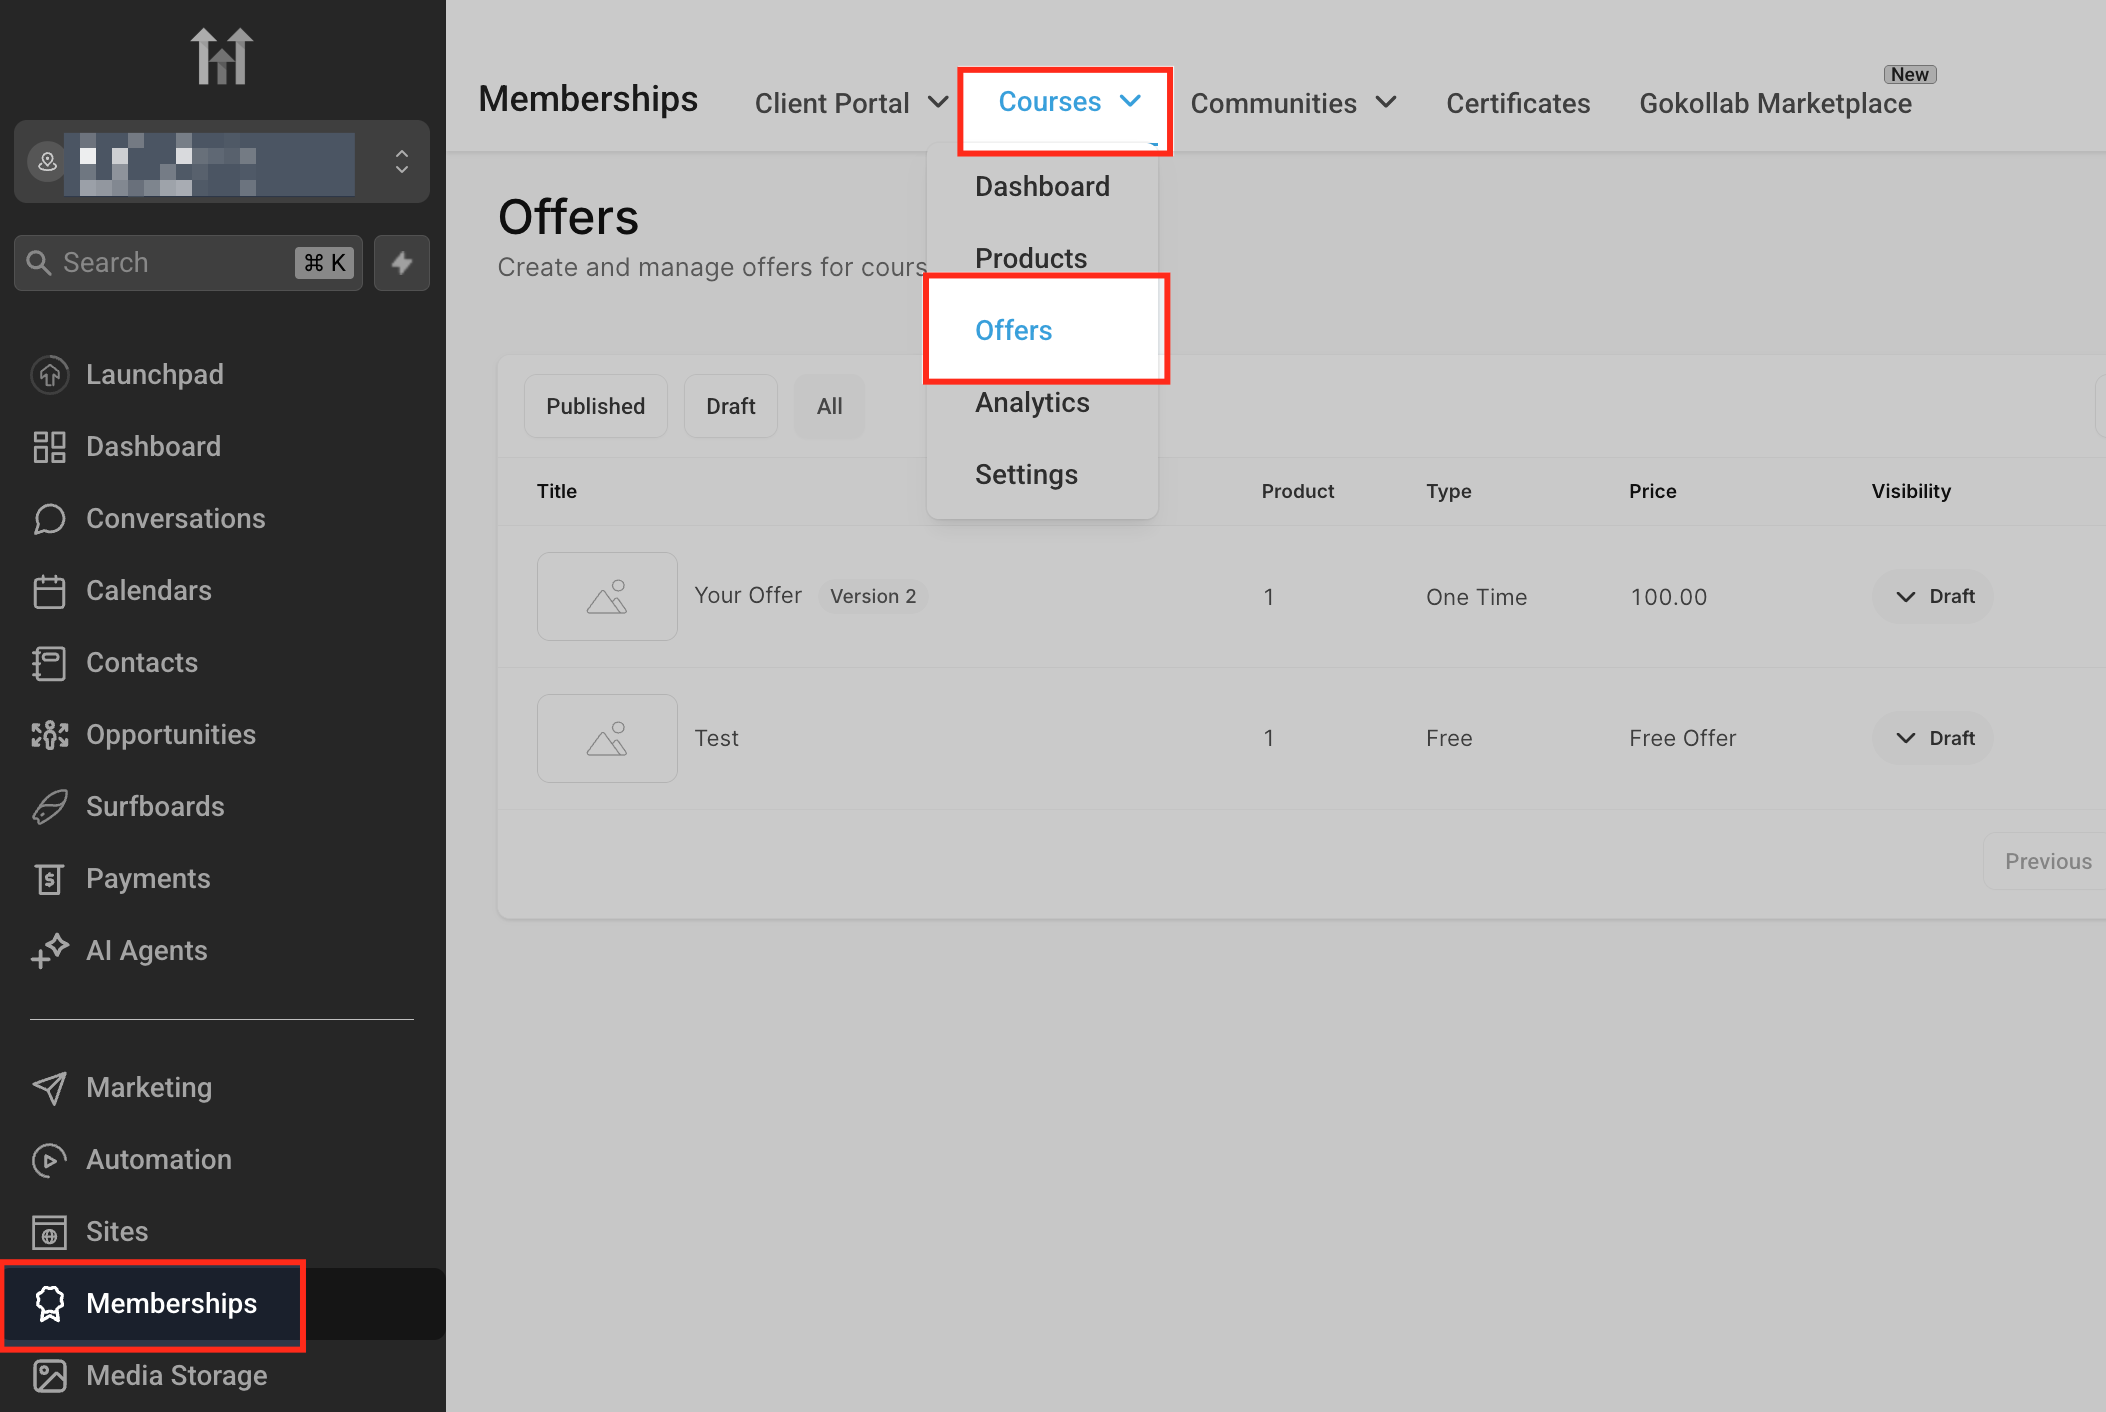Click the AI Agents sparkle icon
Screen dimensions: 2106x1412
(49, 951)
